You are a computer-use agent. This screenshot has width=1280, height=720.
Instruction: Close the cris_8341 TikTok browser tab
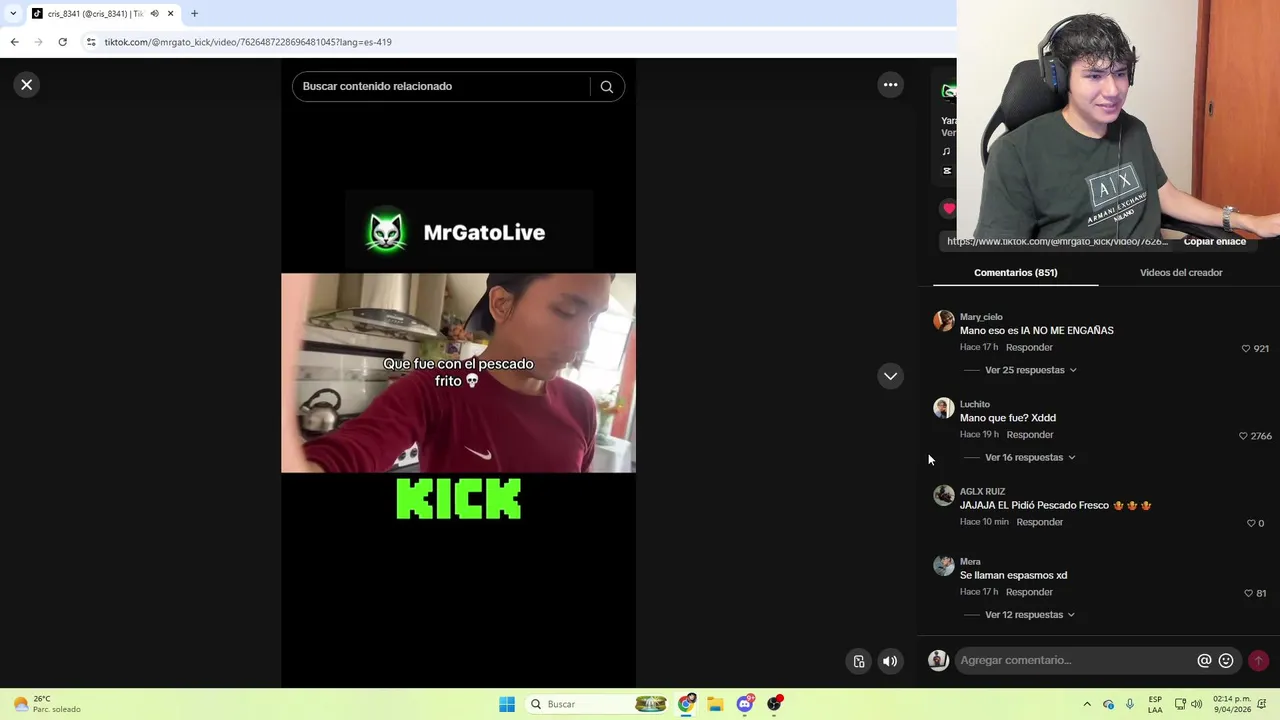coord(171,14)
